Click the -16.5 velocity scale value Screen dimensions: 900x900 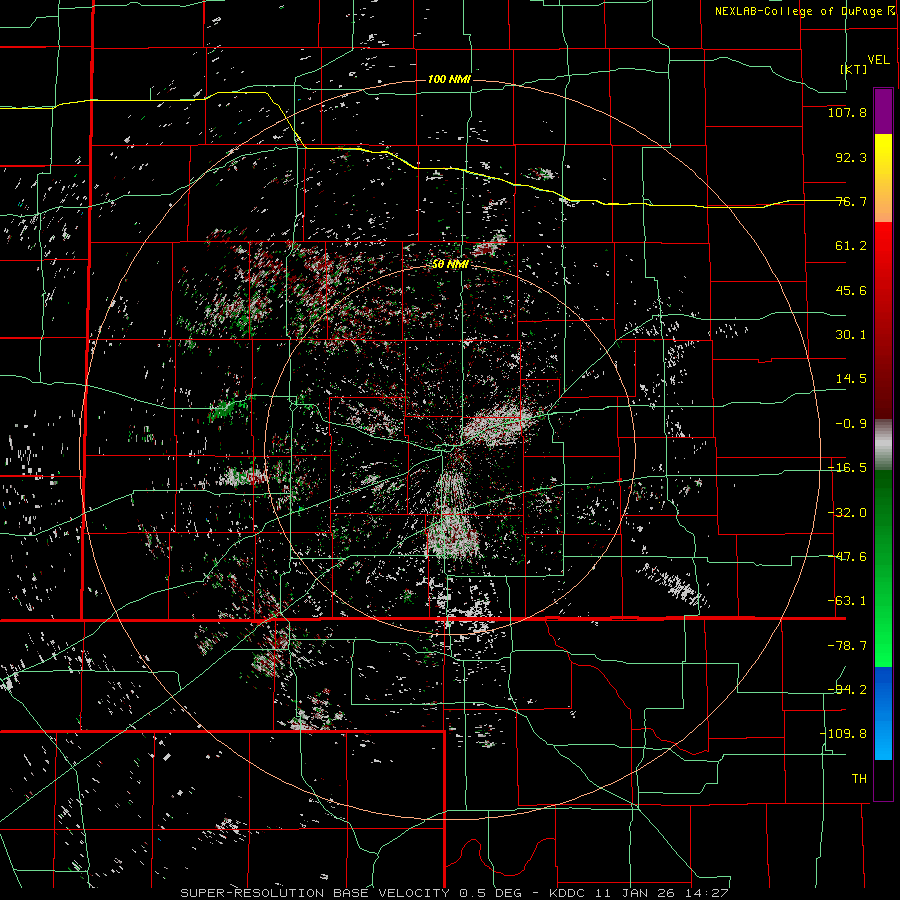pos(847,468)
